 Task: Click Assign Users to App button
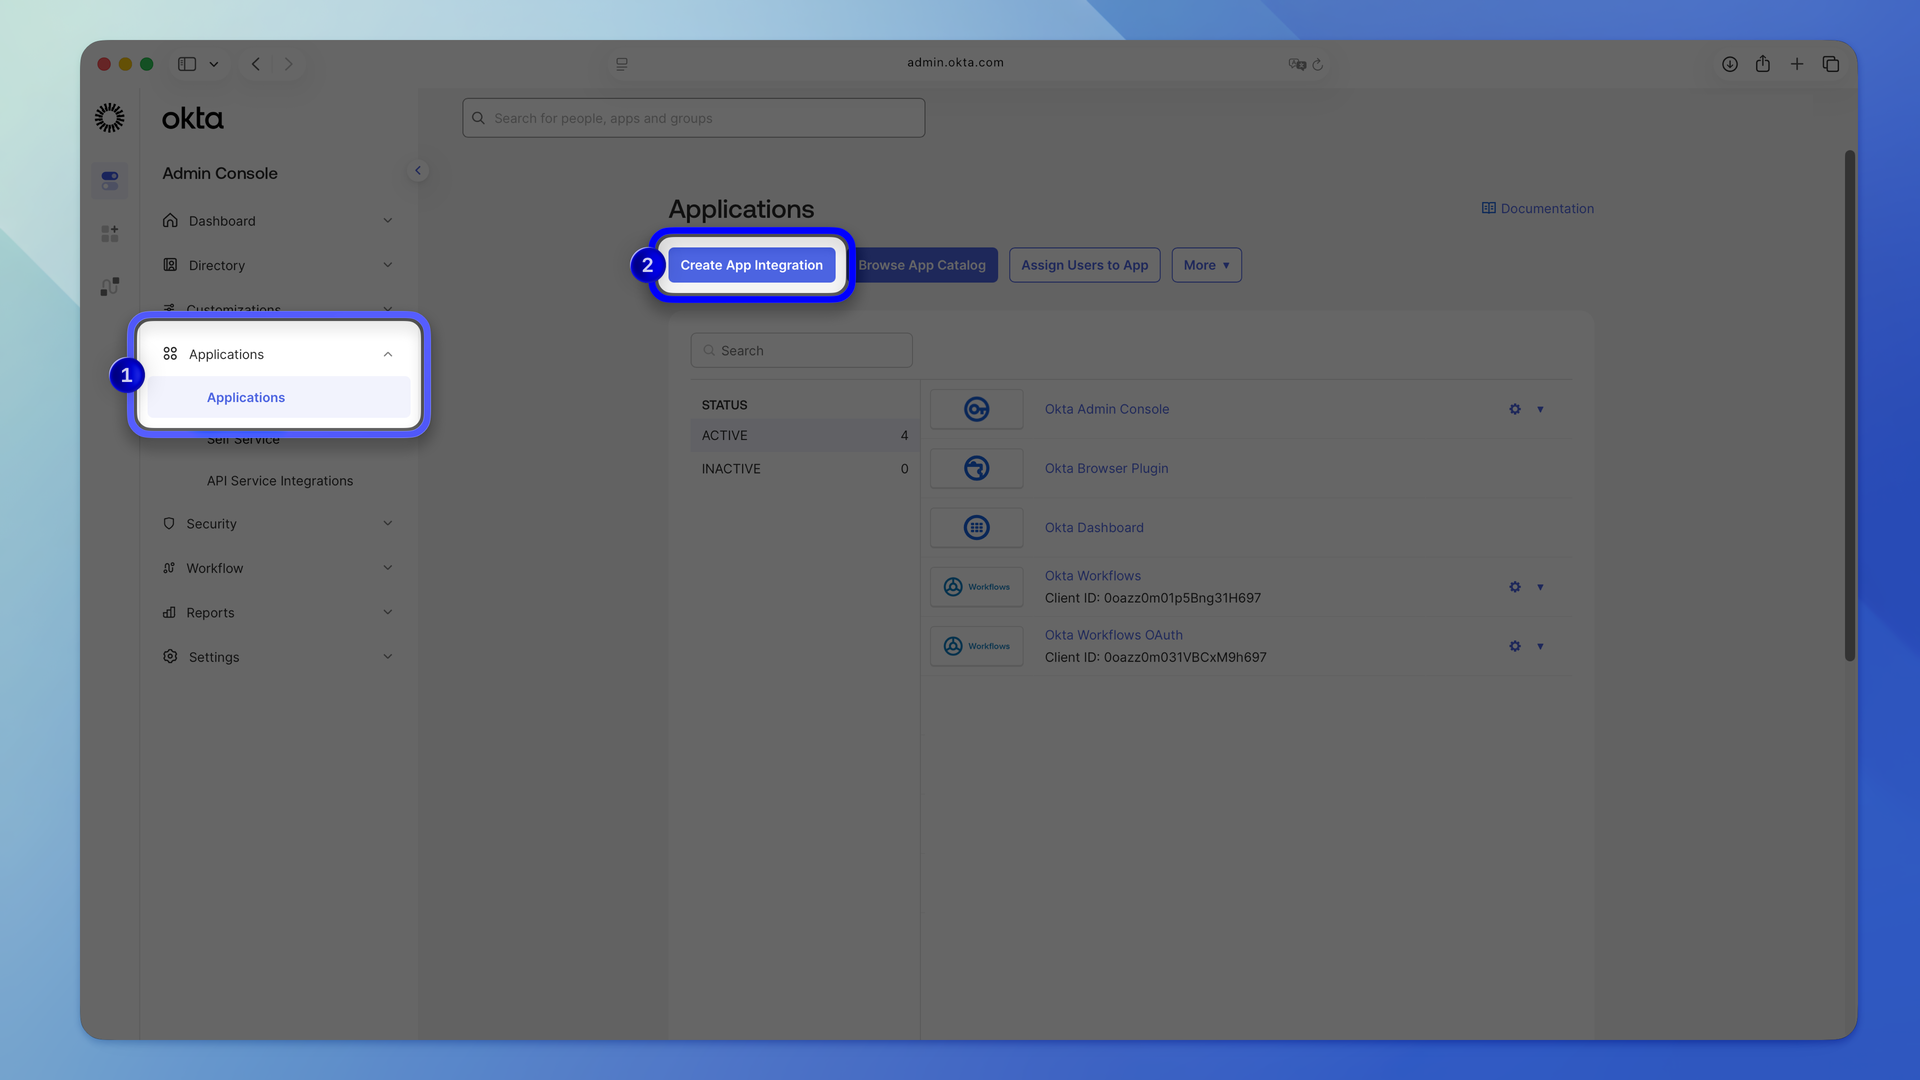[1084, 265]
